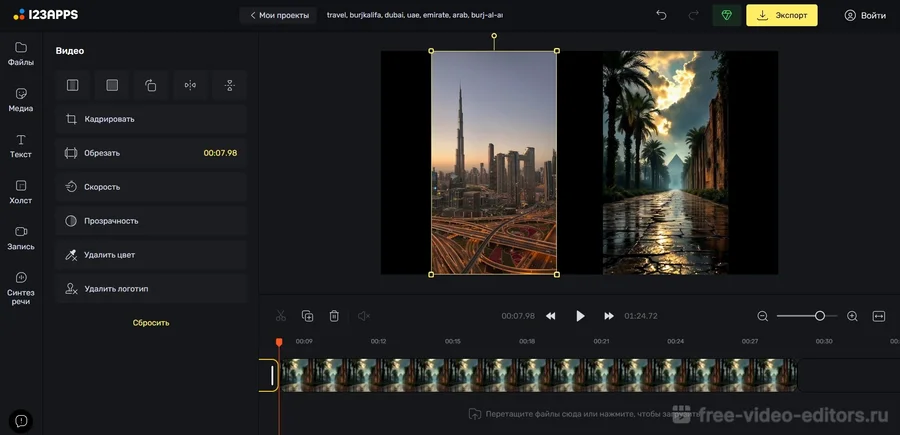Viewport: 900px width, 435px height.
Task: Redo the last action
Action: 693,15
